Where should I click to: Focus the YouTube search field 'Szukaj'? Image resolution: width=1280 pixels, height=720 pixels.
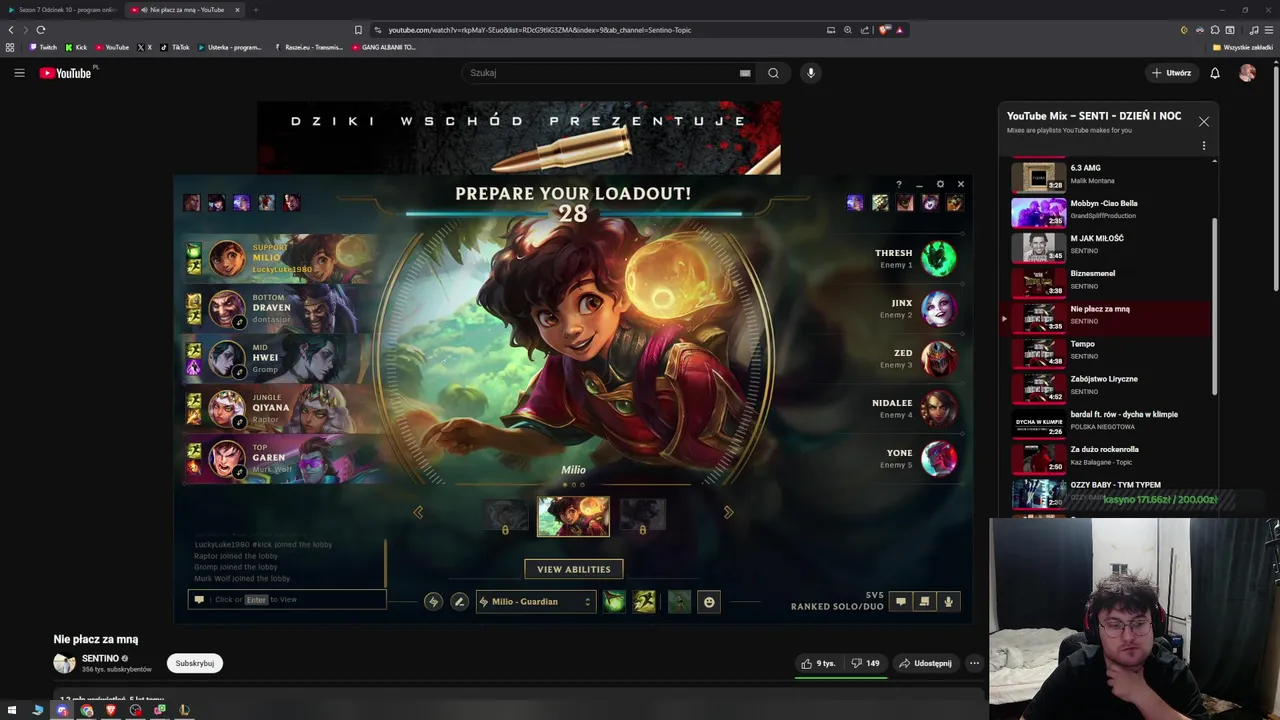pos(600,73)
